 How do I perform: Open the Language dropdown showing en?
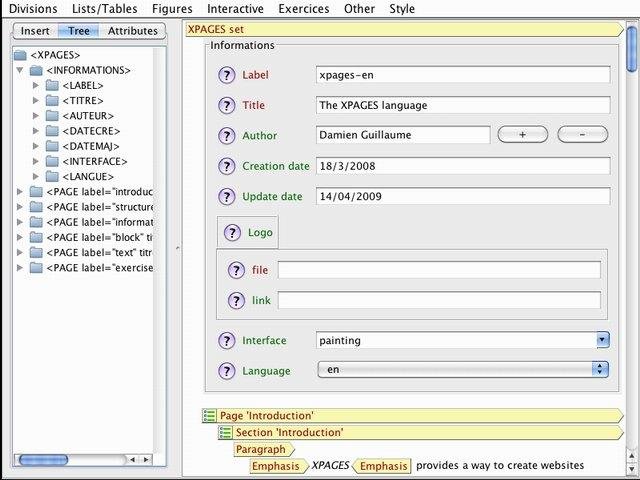[600, 369]
